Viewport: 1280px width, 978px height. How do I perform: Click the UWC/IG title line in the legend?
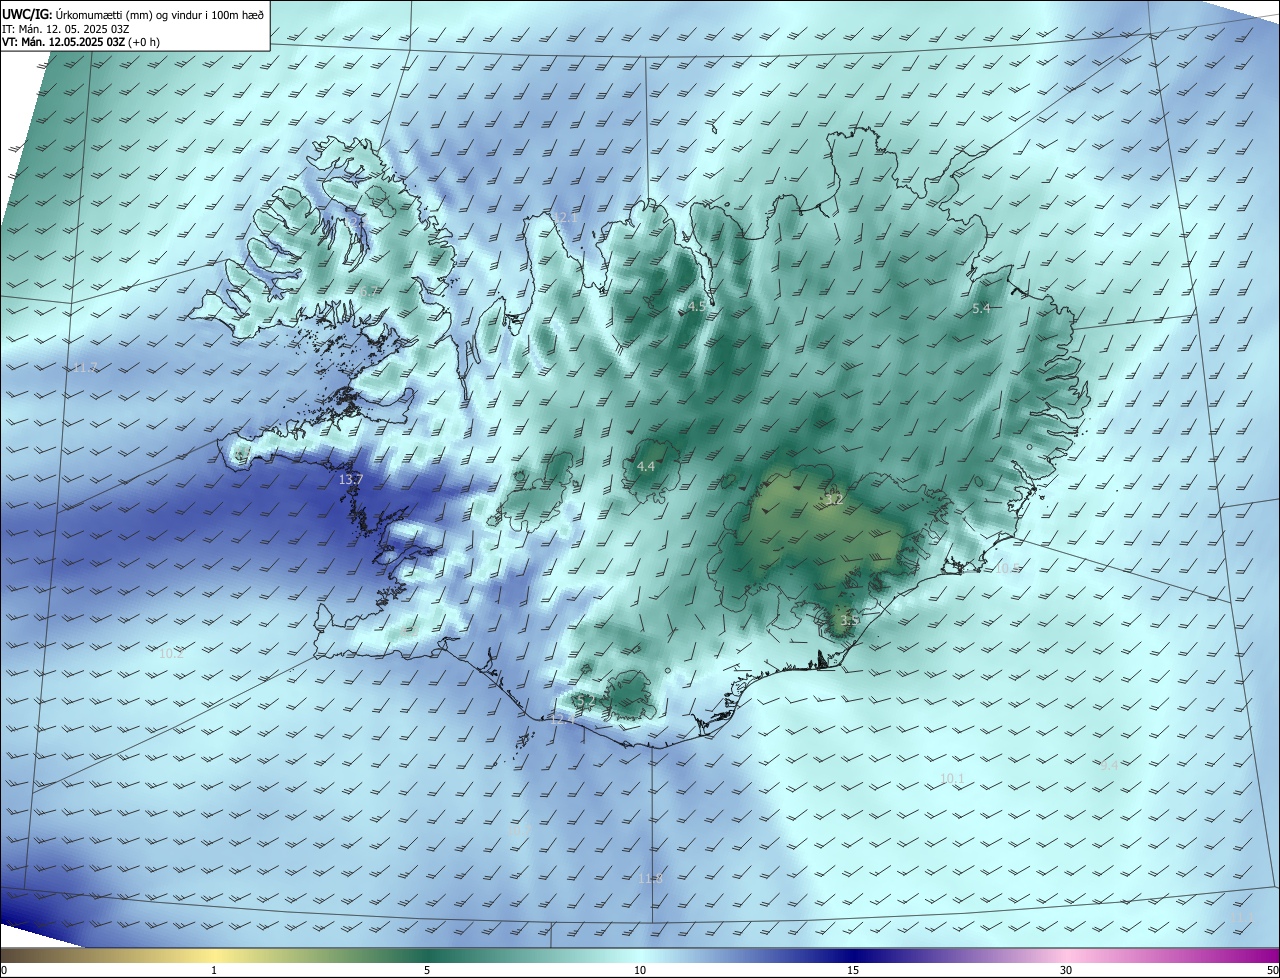pyautogui.click(x=133, y=13)
